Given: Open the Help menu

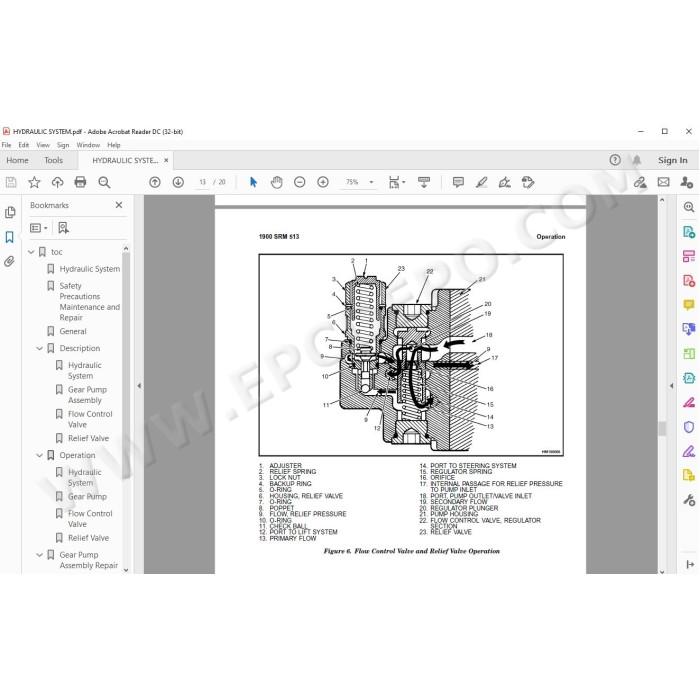Looking at the screenshot, I should (114, 145).
